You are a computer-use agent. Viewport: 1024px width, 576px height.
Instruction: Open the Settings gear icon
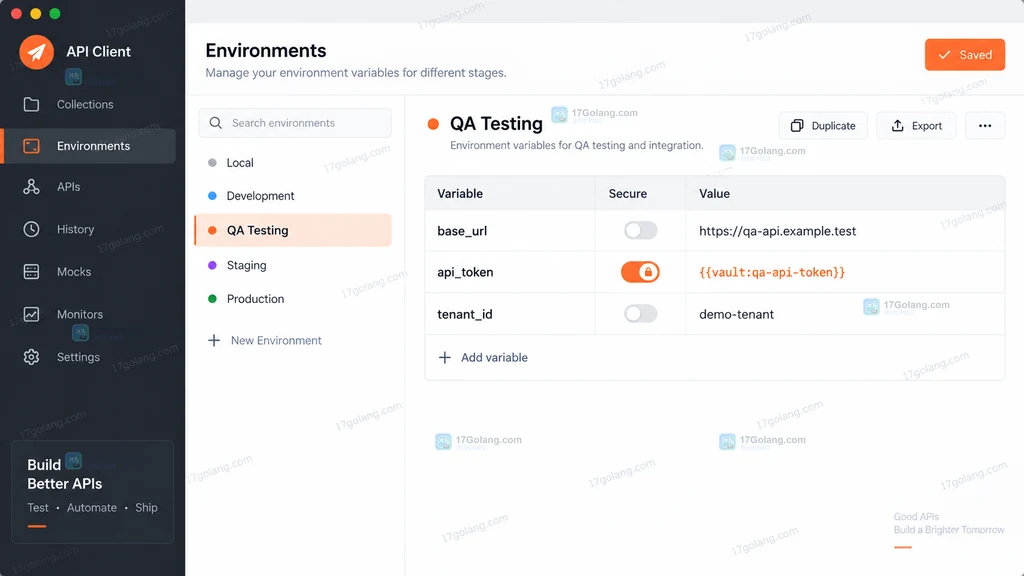[x=31, y=357]
